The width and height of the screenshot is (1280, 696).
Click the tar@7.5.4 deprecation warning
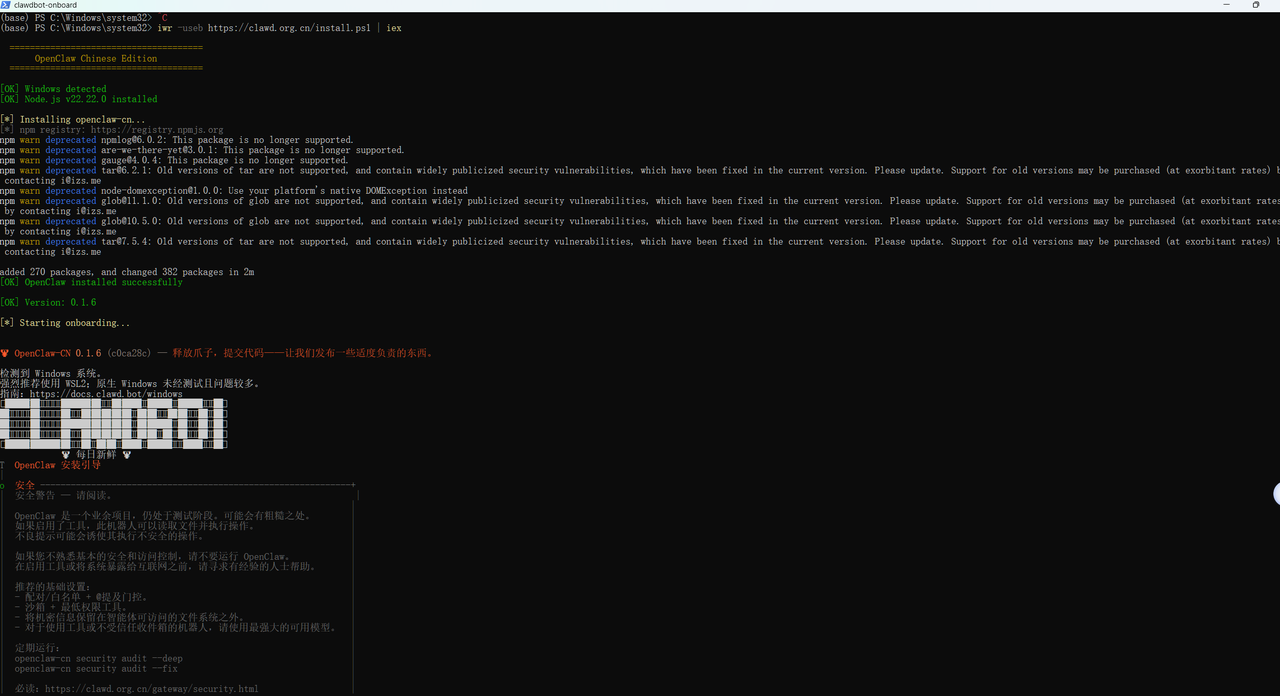[x=640, y=246]
